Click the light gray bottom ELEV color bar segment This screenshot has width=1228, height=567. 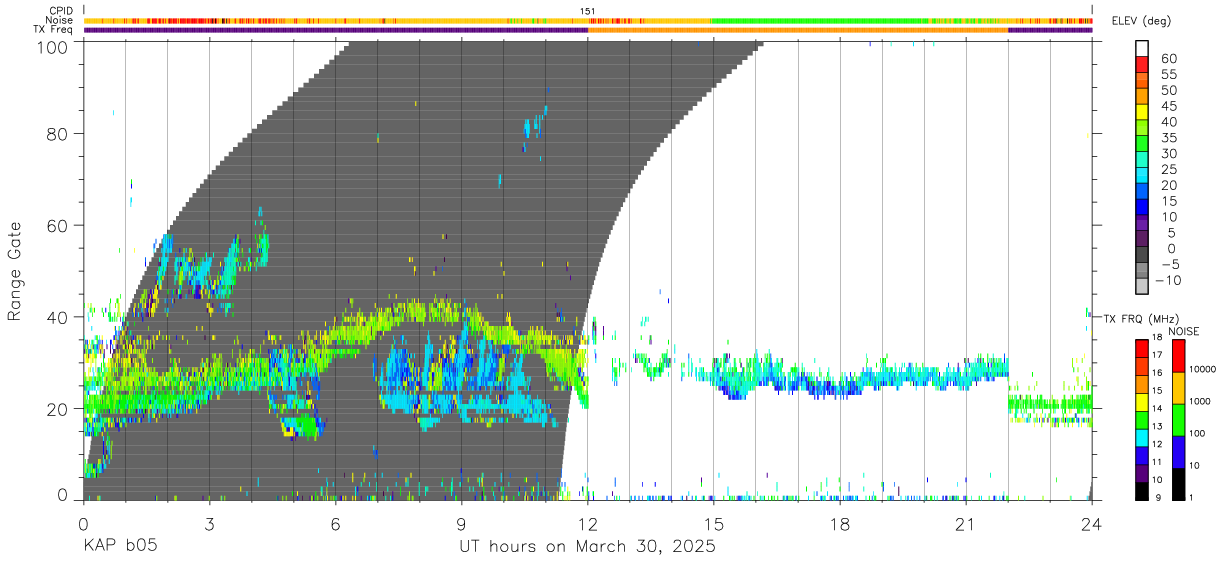[1141, 287]
